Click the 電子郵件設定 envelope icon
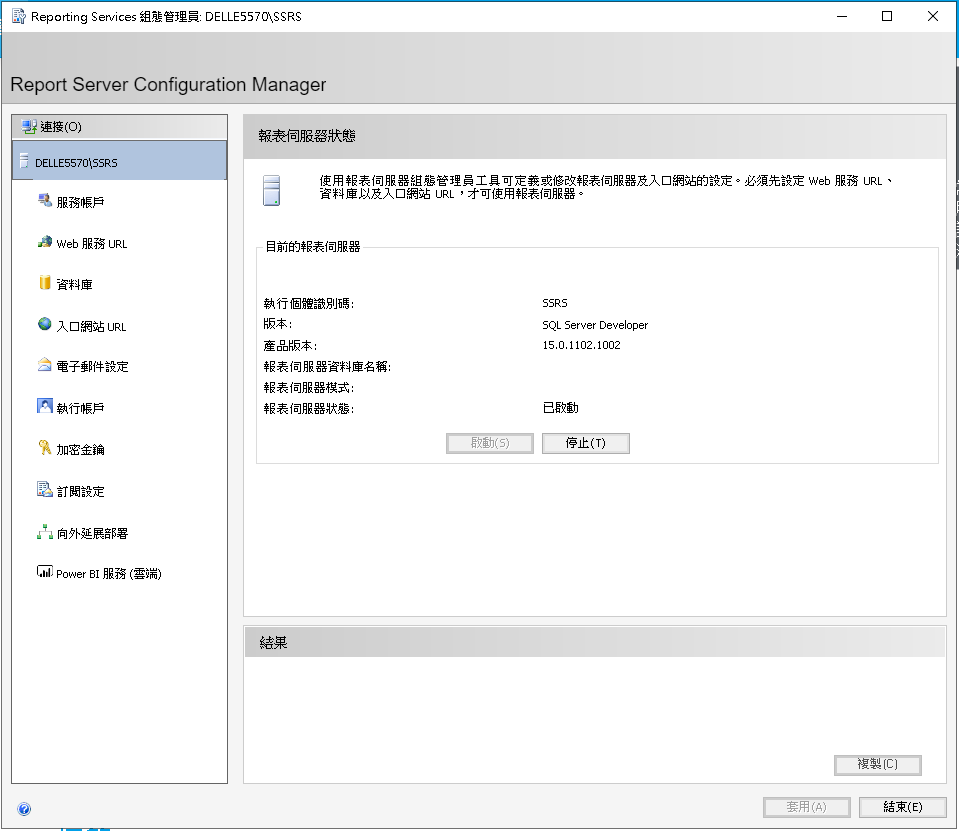Image resolution: width=959 pixels, height=831 pixels. pos(45,365)
